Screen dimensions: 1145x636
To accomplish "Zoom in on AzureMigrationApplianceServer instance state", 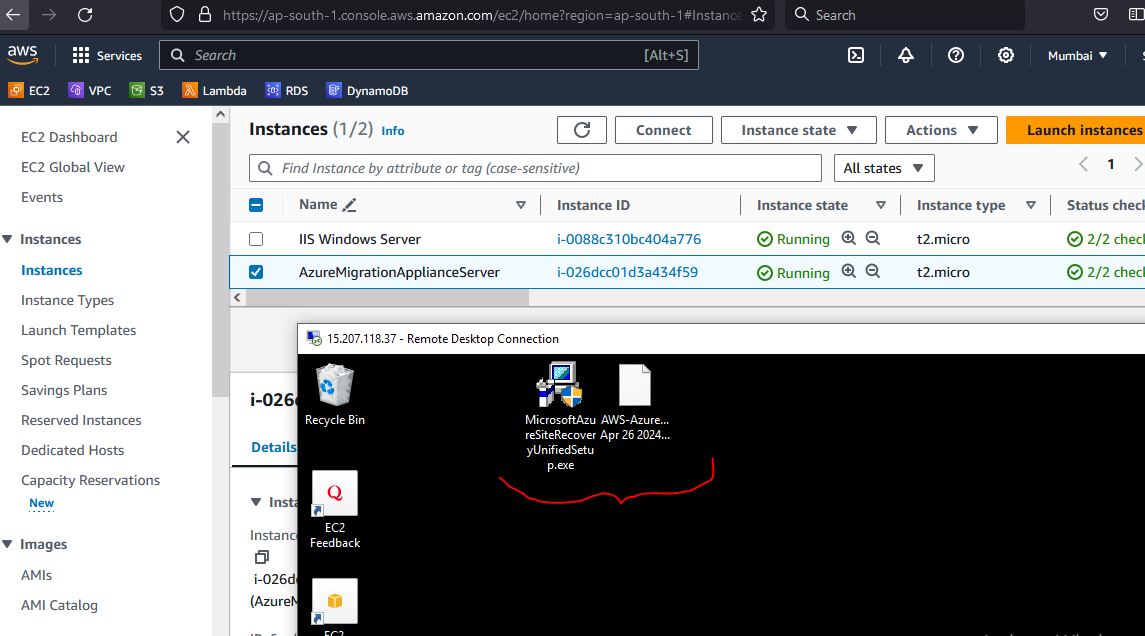I will click(x=849, y=271).
